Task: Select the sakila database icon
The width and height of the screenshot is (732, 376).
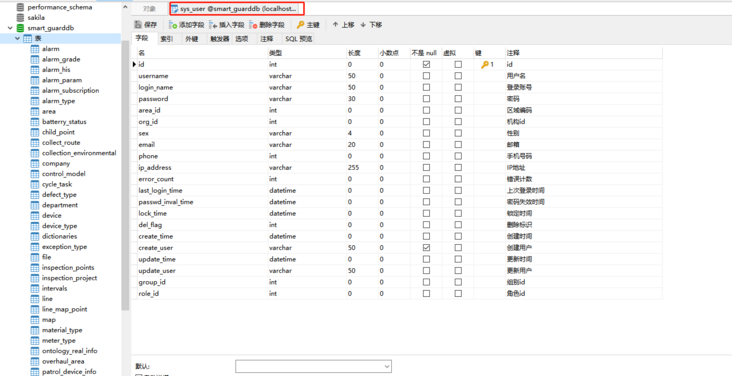Action: click(20, 18)
